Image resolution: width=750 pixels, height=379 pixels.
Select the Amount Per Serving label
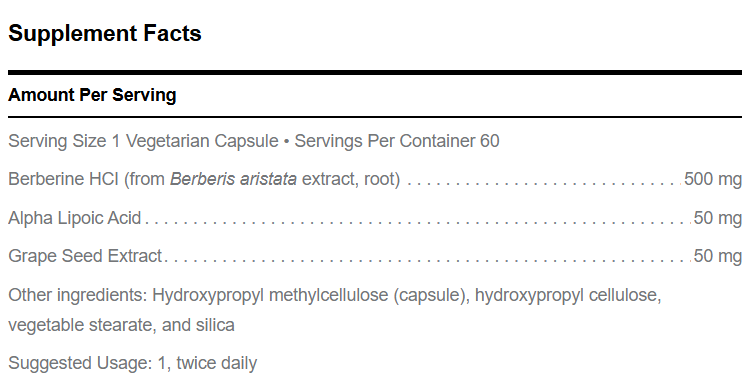92,95
